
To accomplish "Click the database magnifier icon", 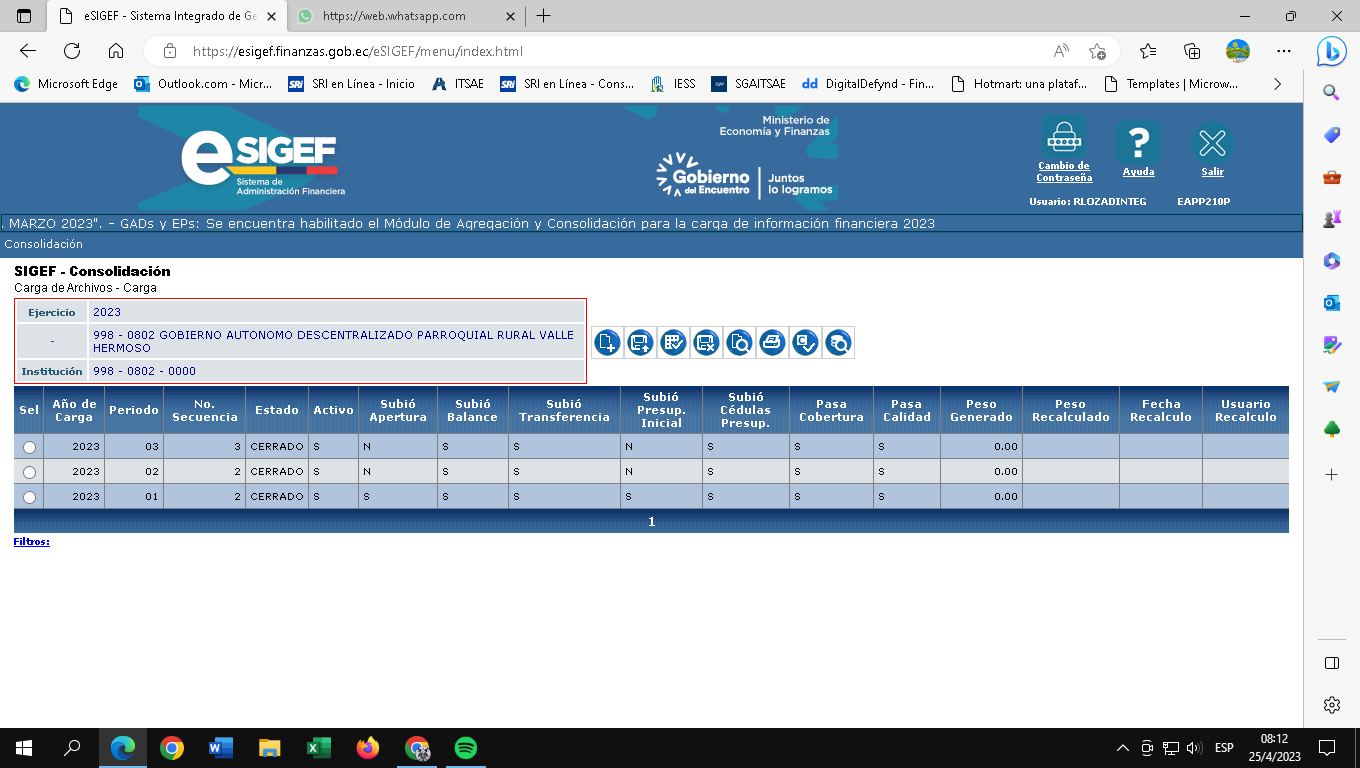I will (838, 343).
